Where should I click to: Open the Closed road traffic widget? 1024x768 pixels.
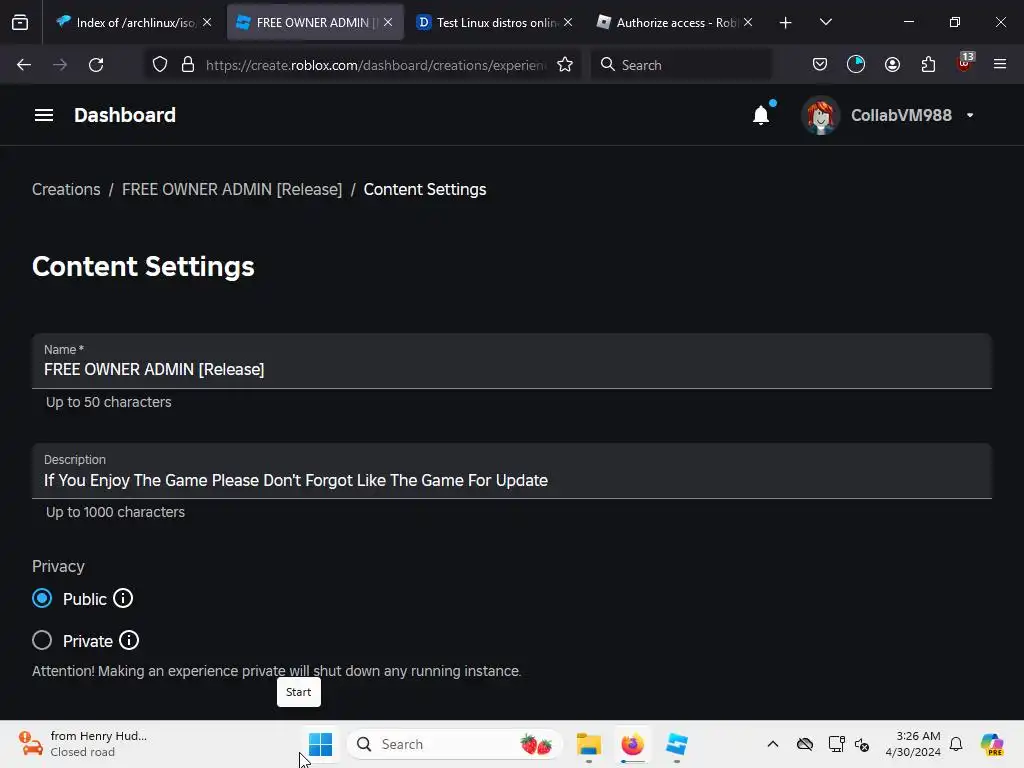click(84, 744)
